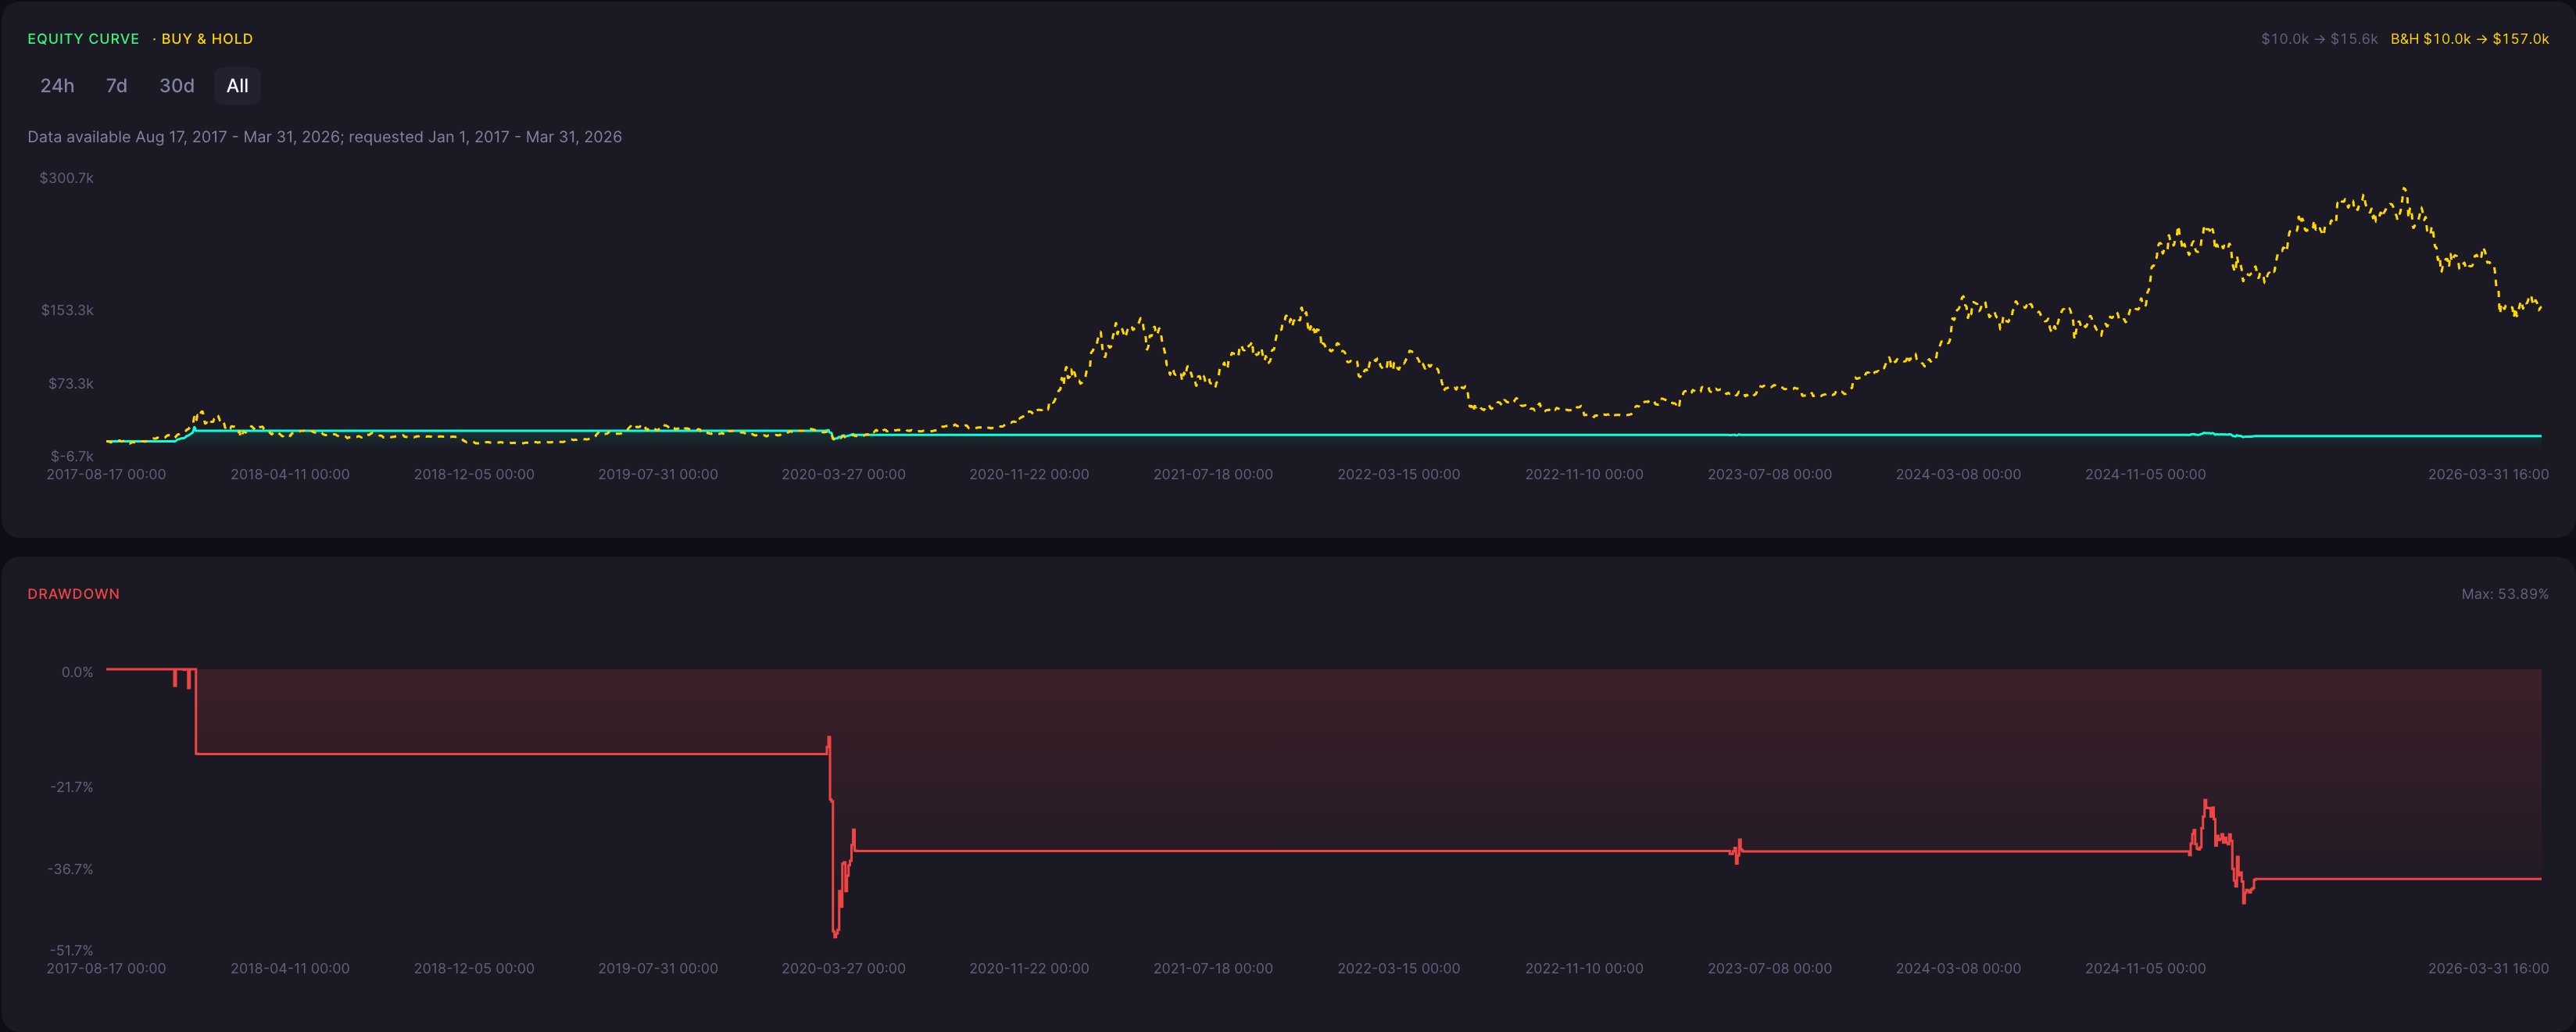Click the data availability notice text
This screenshot has height=1032, width=2576.
point(325,137)
